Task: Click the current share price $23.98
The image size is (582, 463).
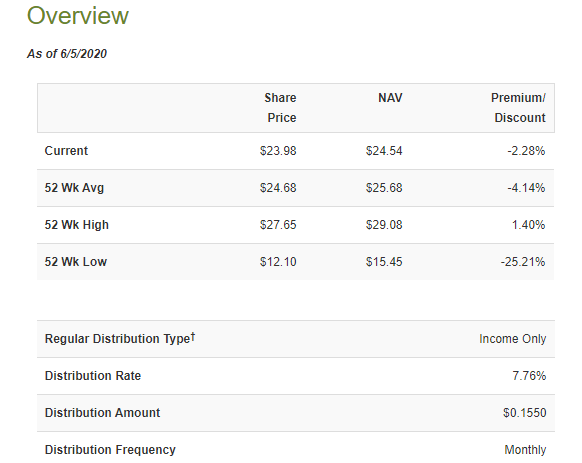Action: pos(278,151)
